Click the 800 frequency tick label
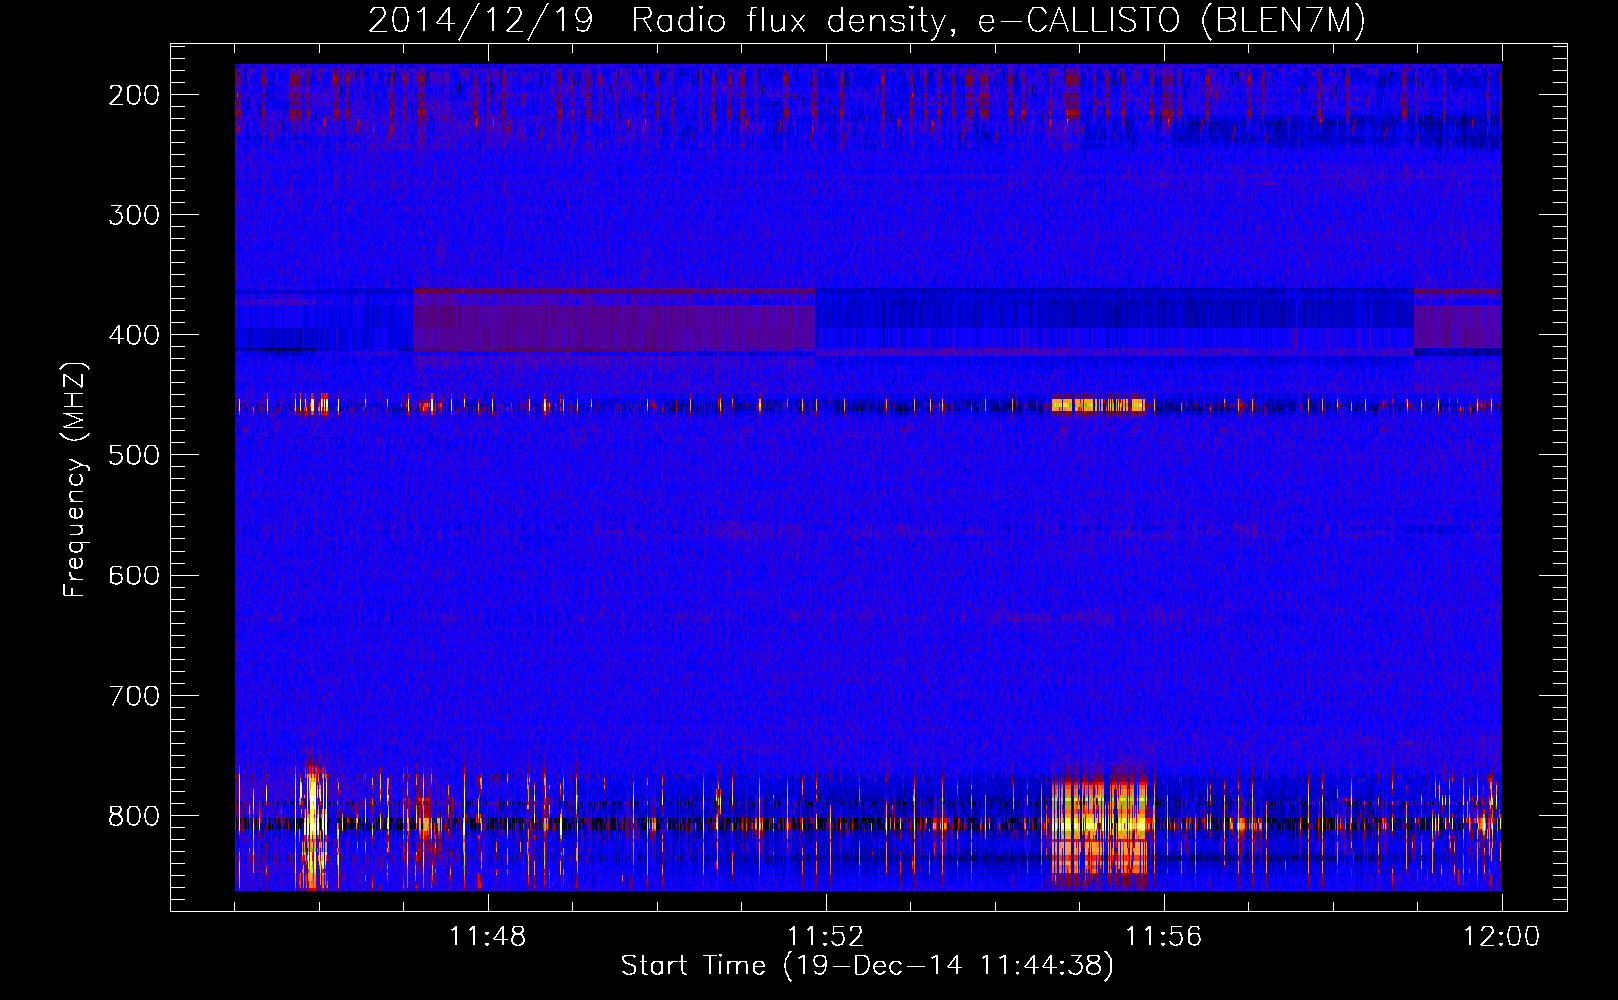 [x=133, y=815]
